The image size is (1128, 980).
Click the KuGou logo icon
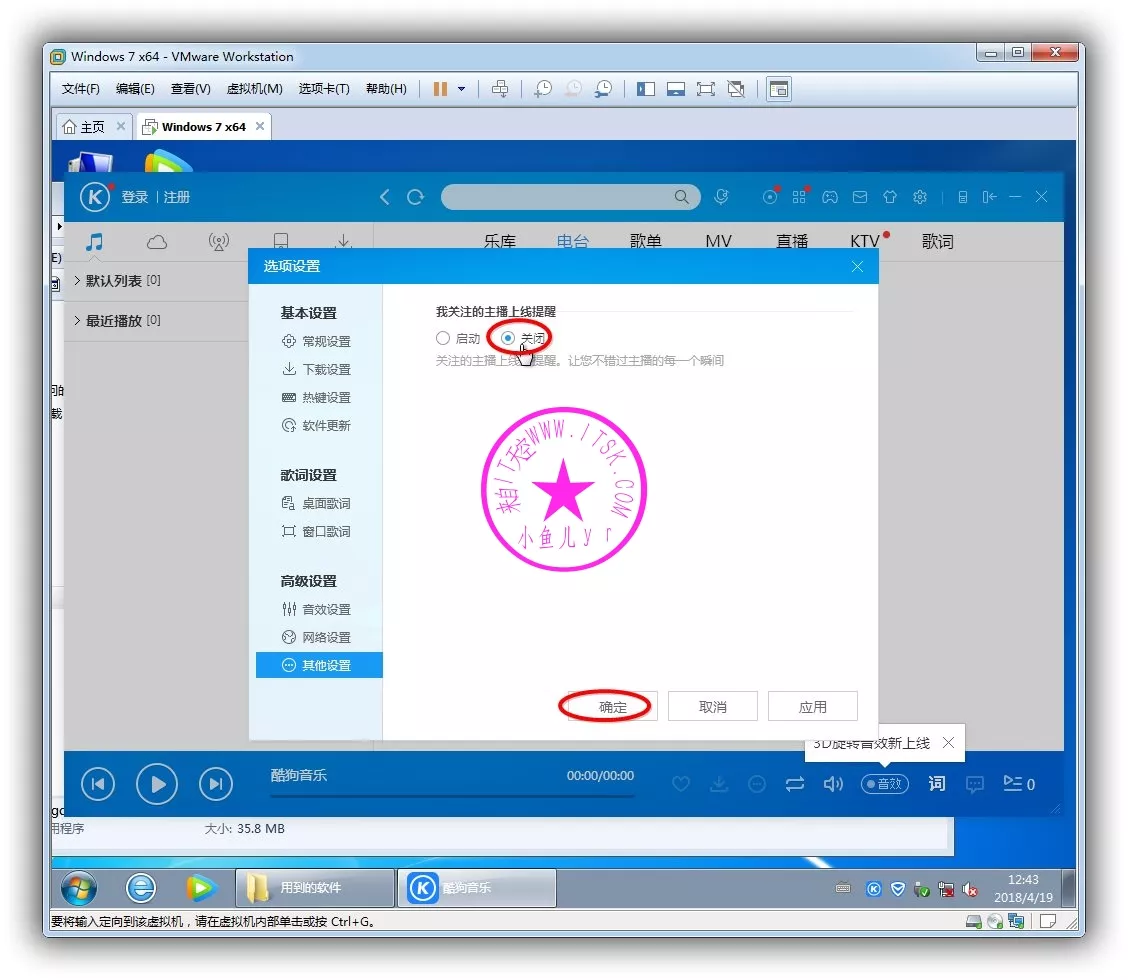(x=95, y=197)
